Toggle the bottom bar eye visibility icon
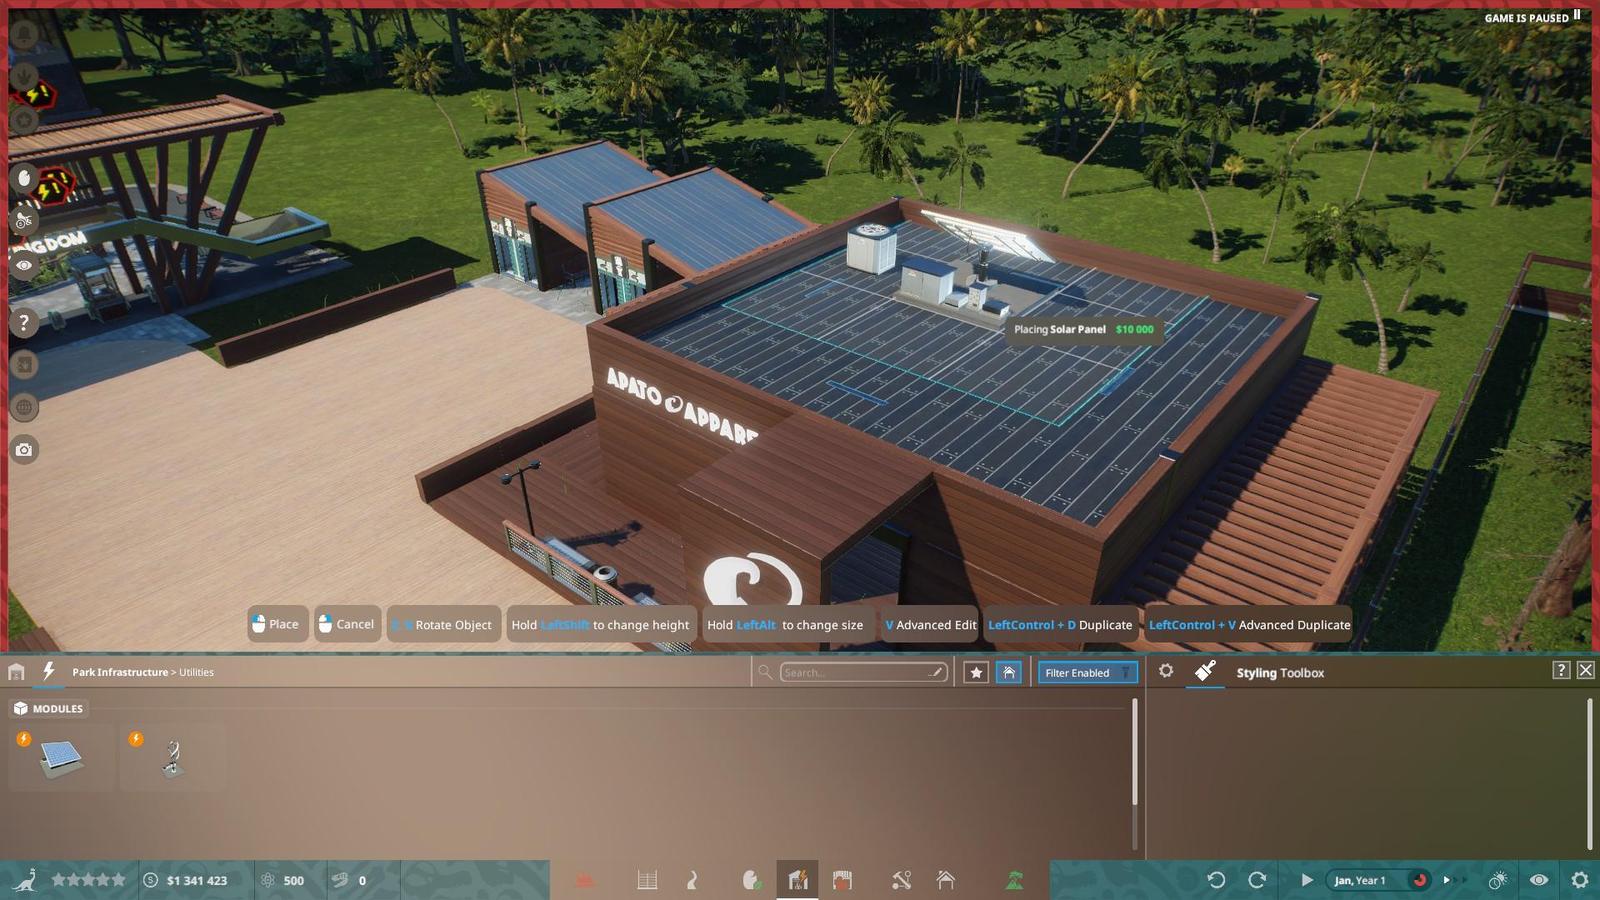 [1539, 880]
